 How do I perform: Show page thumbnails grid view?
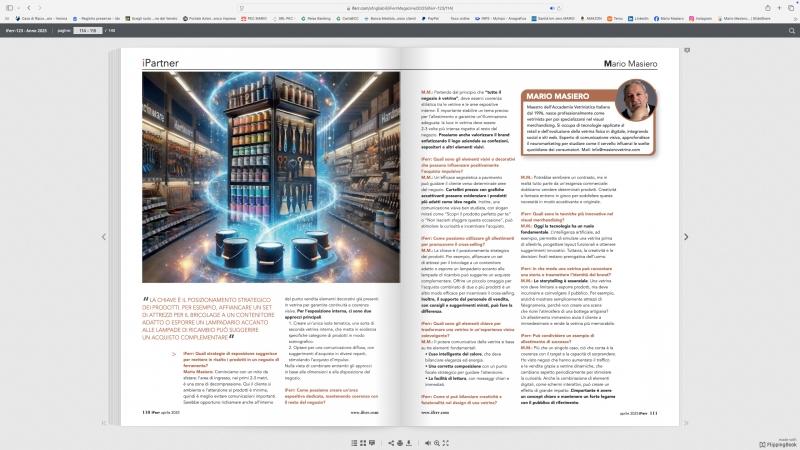tap(363, 443)
